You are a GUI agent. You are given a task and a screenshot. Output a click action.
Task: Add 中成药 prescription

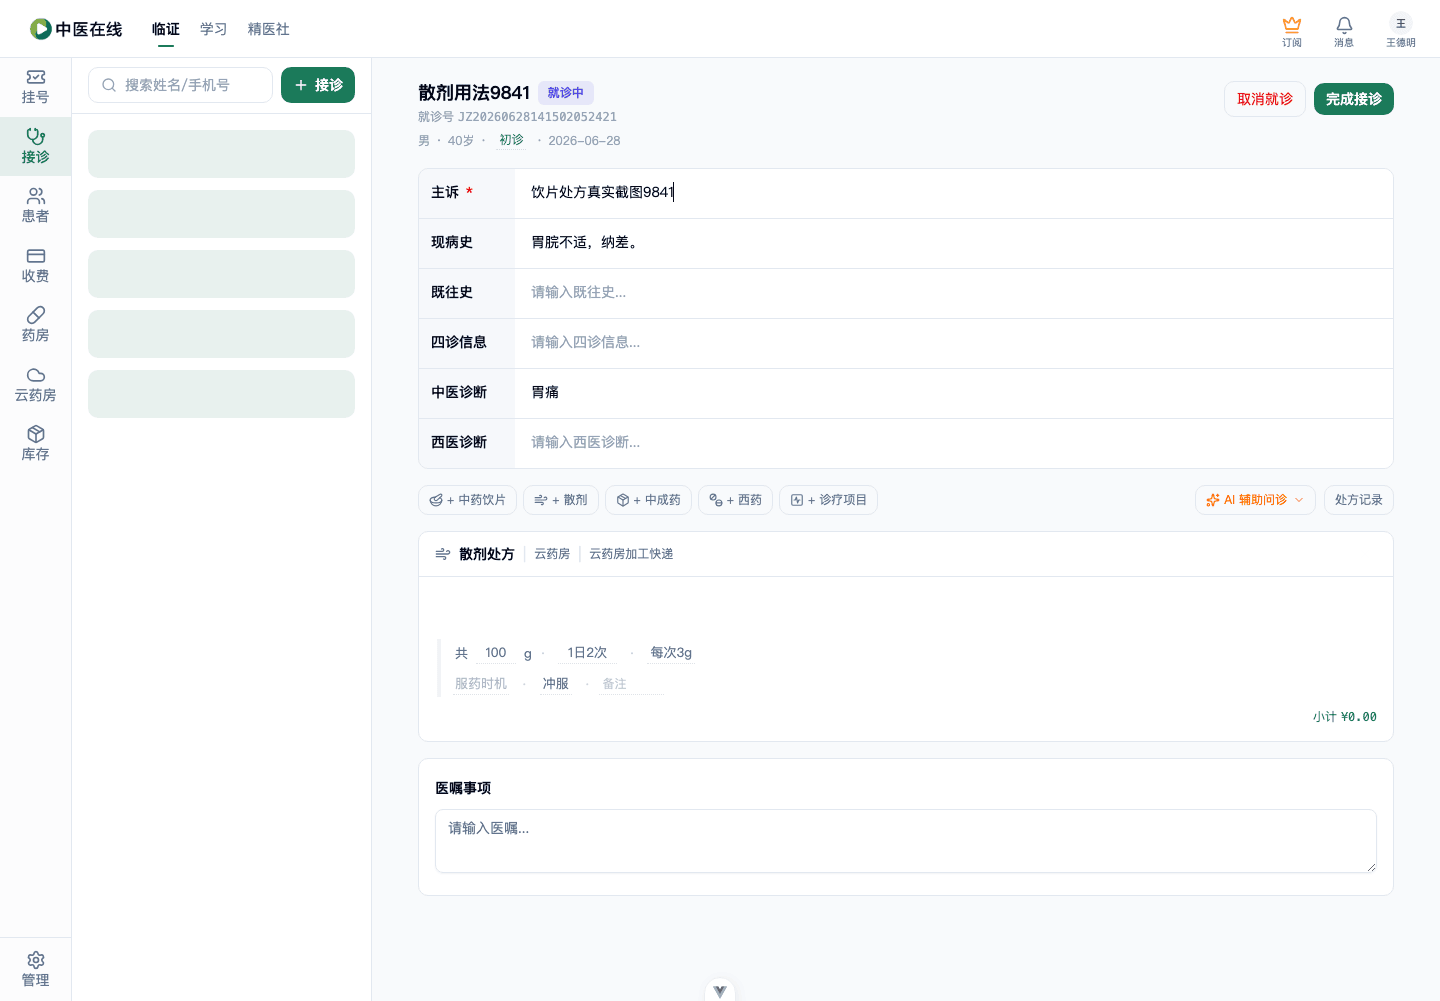pyautogui.click(x=648, y=500)
